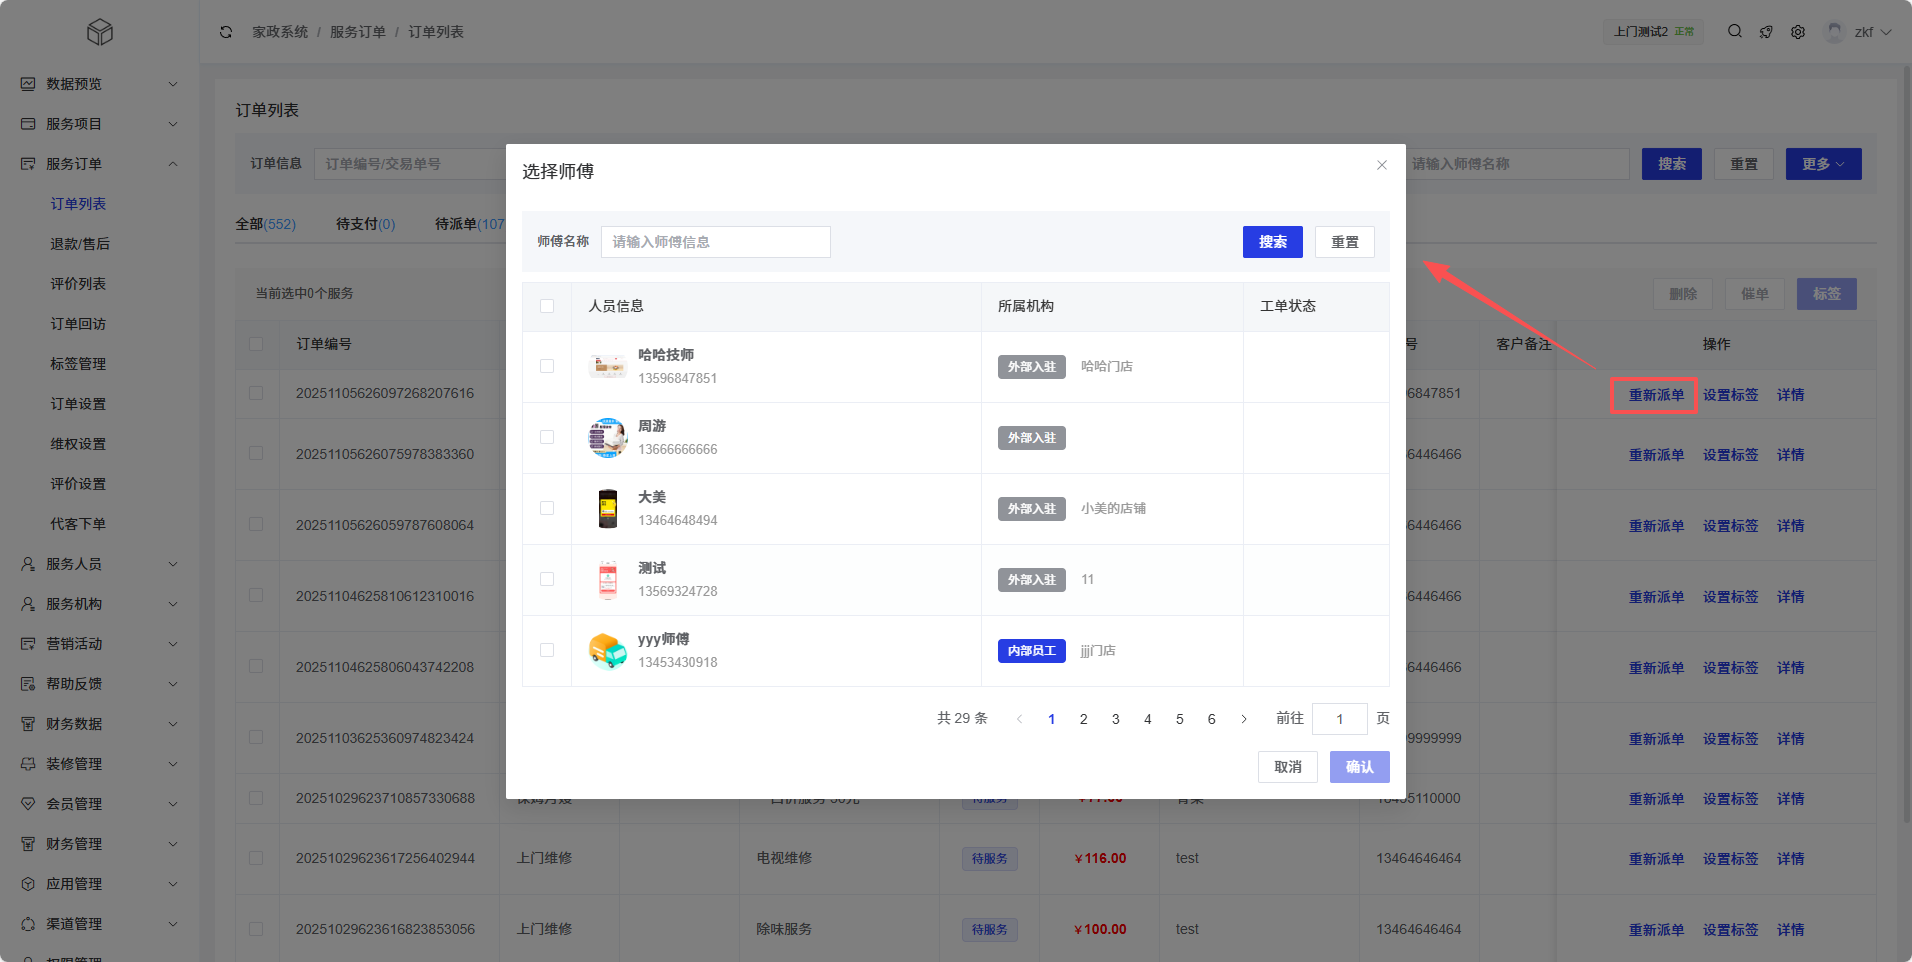Viewport: 1912px width, 962px height.
Task: Click the avatar of 周游
Action: pyautogui.click(x=608, y=438)
